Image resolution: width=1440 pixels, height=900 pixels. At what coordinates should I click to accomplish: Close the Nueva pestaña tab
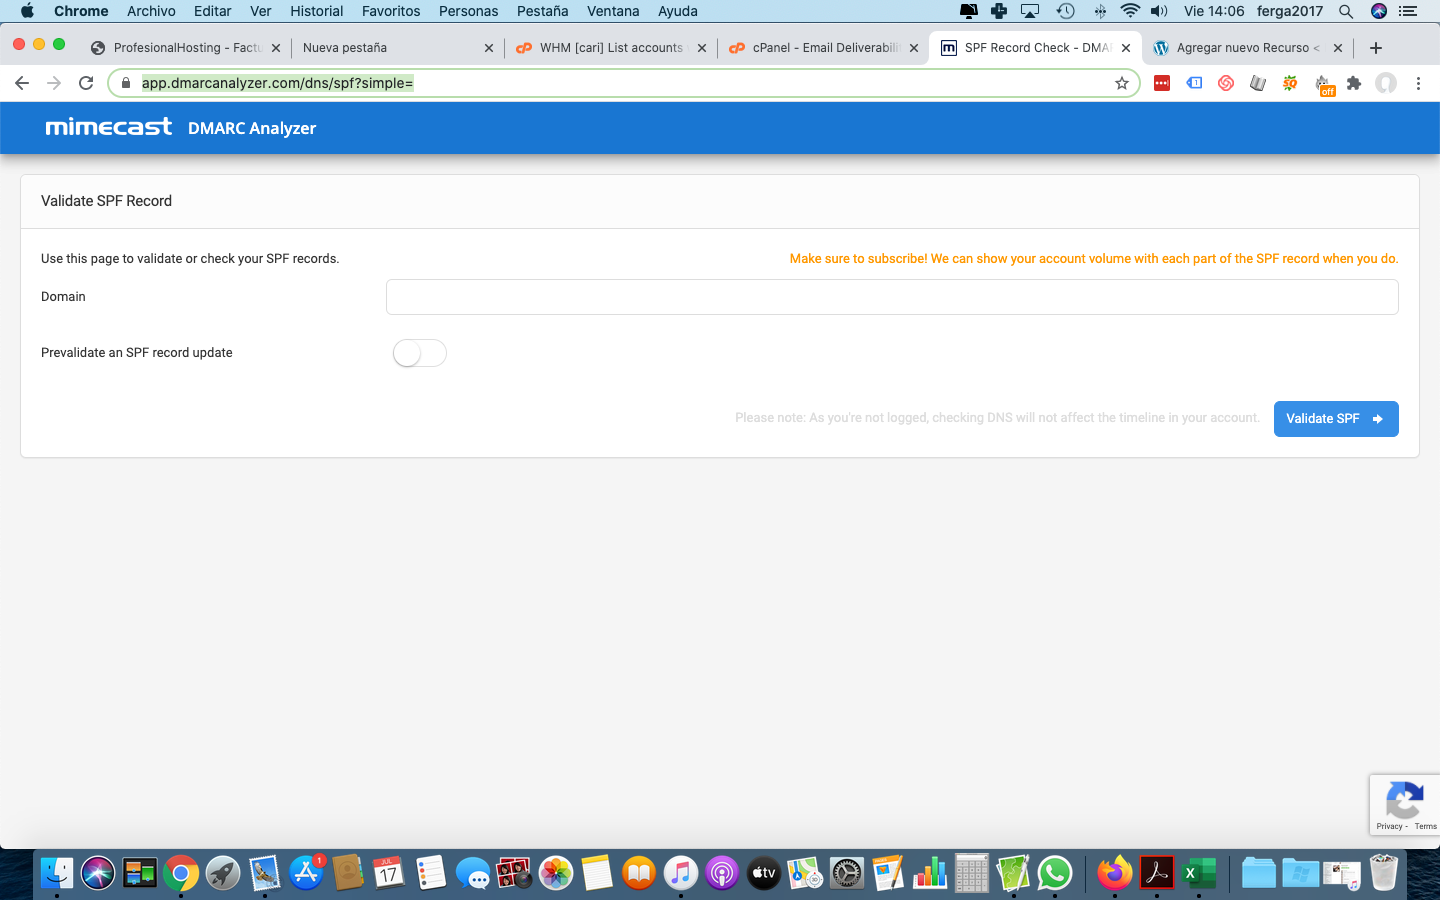pos(489,48)
